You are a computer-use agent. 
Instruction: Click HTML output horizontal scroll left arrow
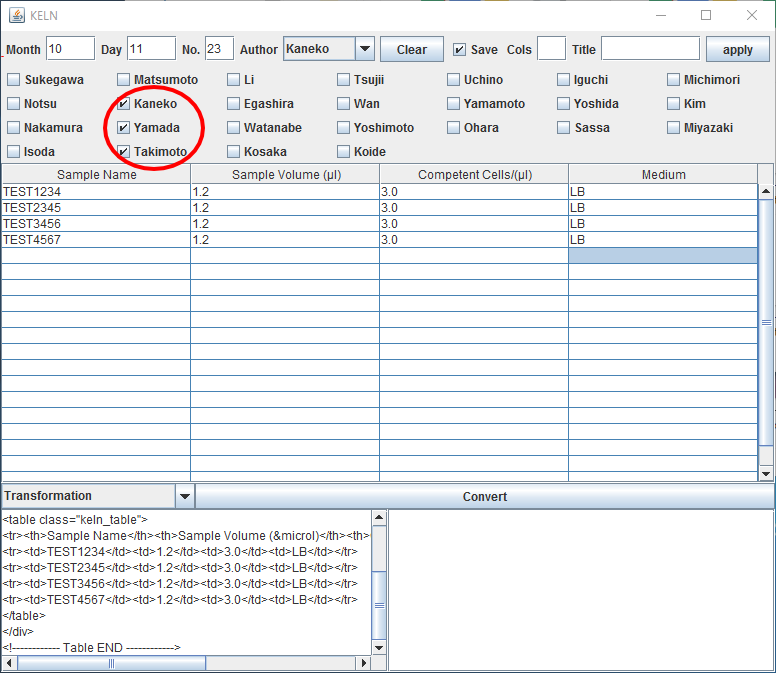[9, 663]
